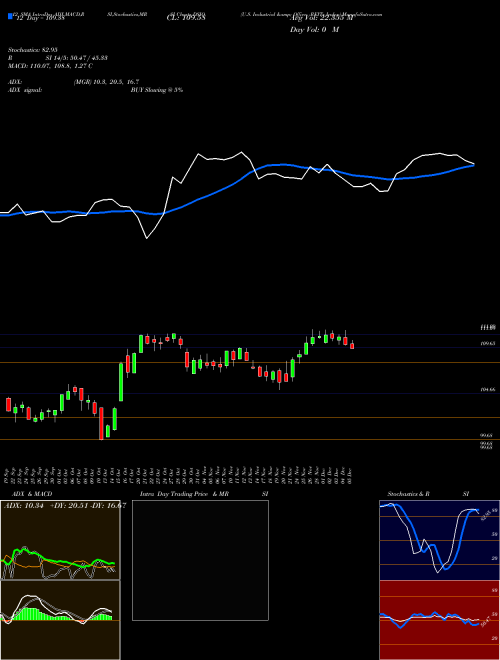The height and width of the screenshot is (660, 500).
Task: Click the 'MACD: 110.07, 108.8, 1.27 C' line
Action: [50, 66]
